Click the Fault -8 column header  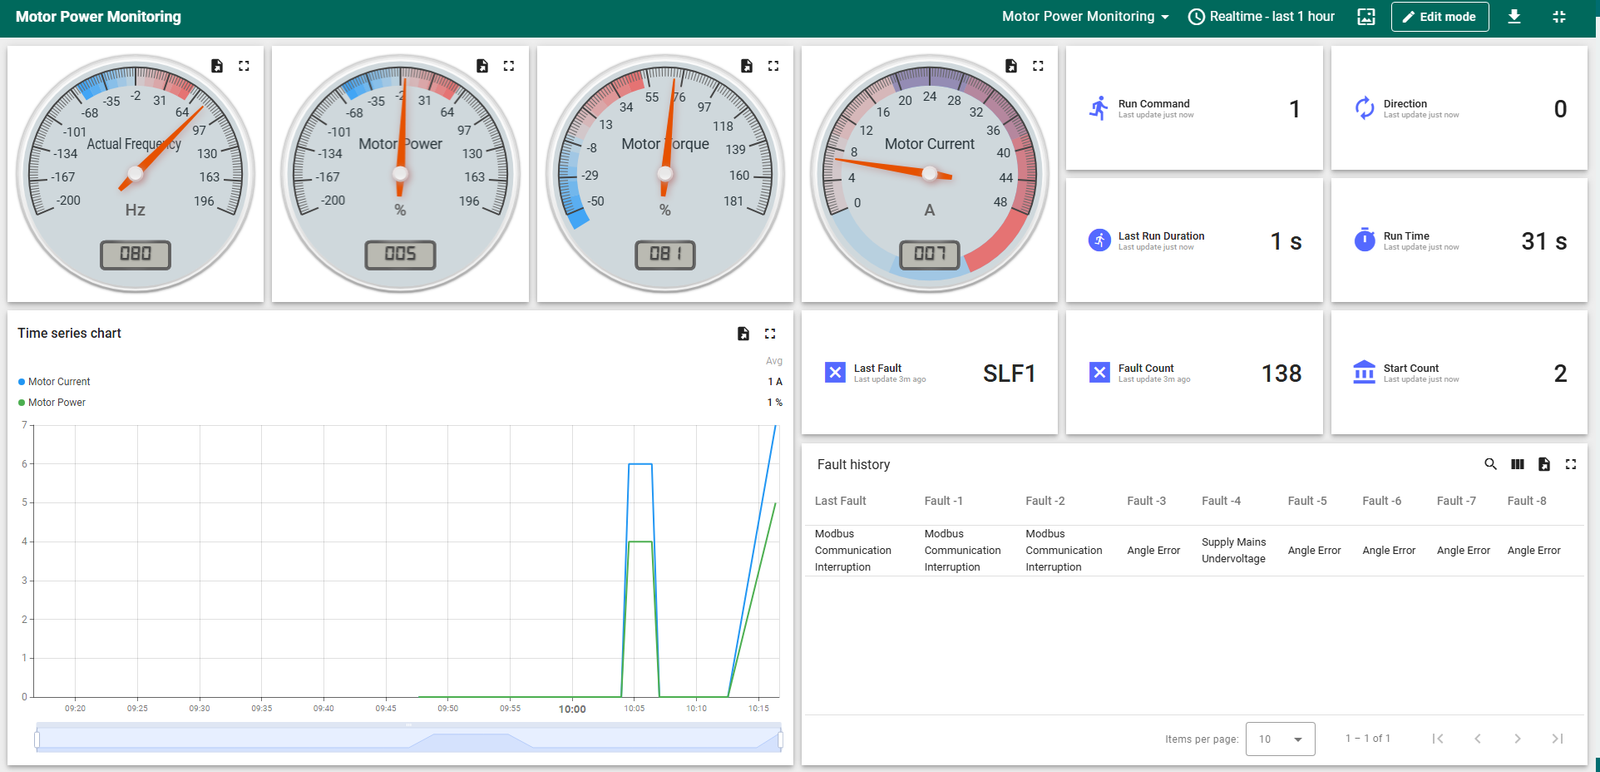pyautogui.click(x=1526, y=501)
